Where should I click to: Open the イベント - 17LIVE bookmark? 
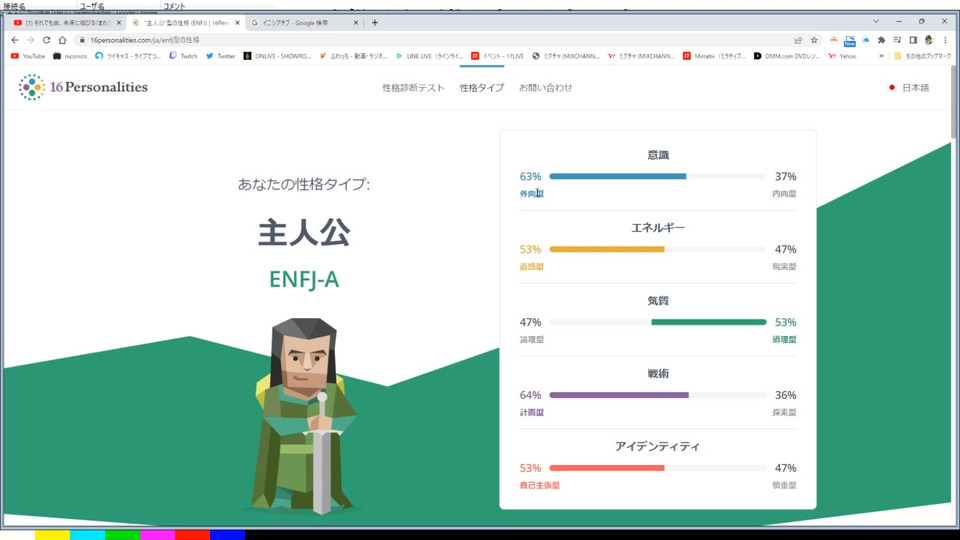coord(498,56)
